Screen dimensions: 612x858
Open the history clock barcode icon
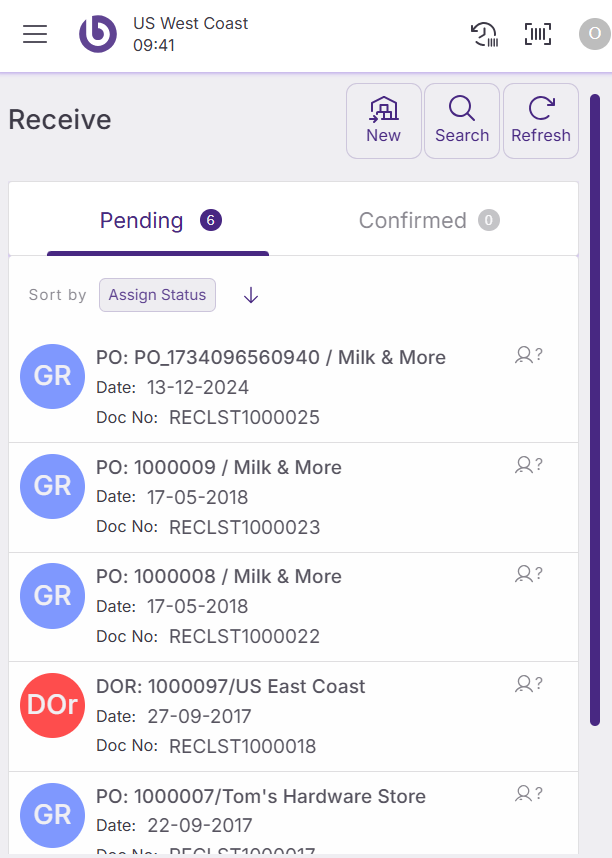click(x=484, y=35)
